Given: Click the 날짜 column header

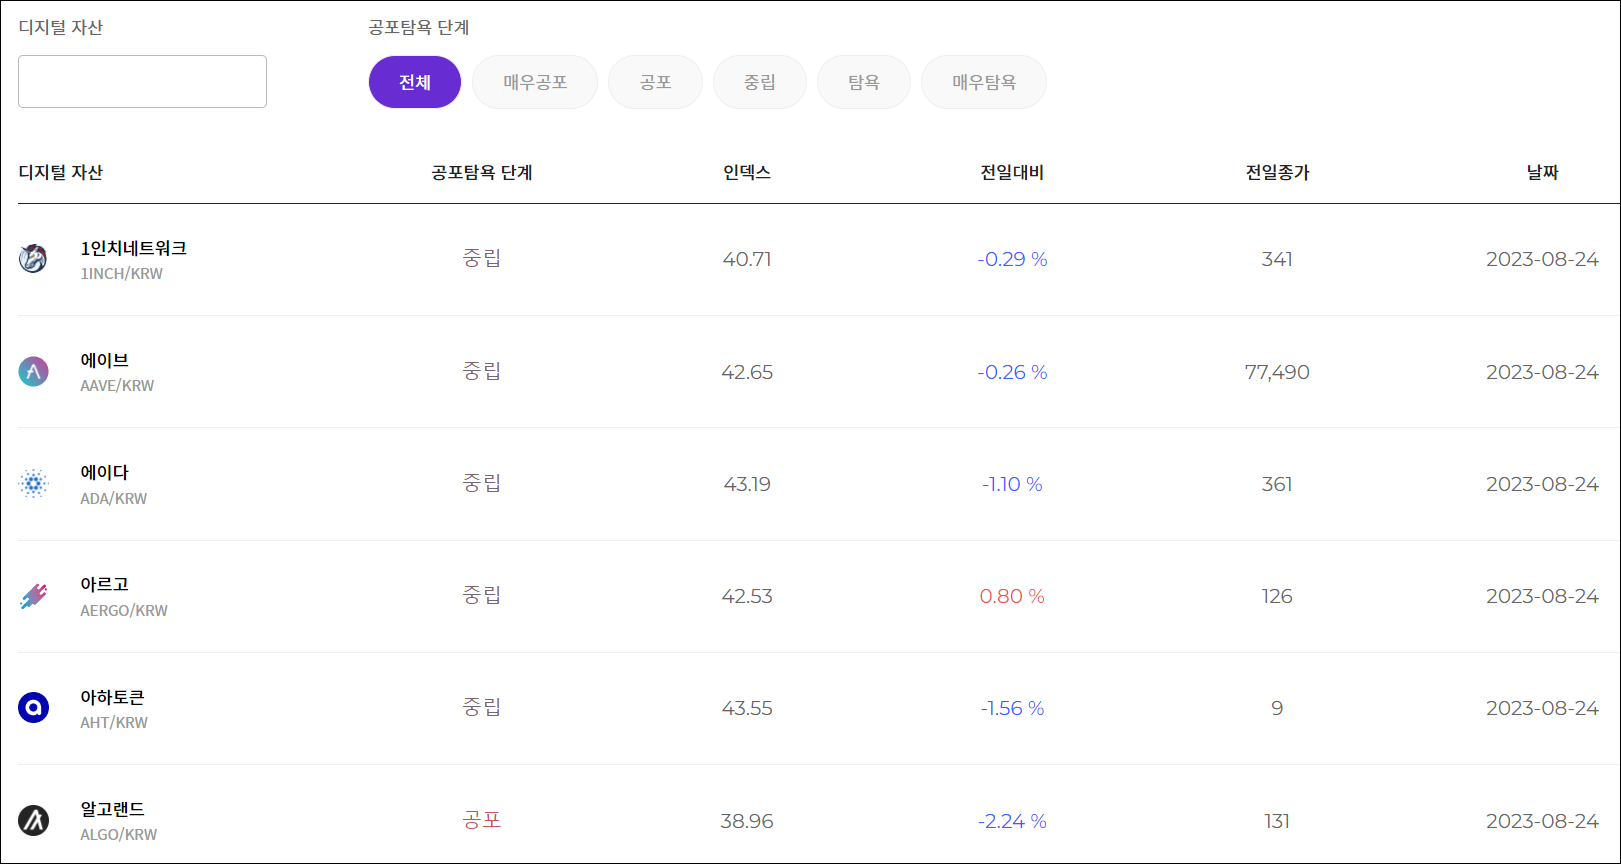Looking at the screenshot, I should click(1542, 172).
